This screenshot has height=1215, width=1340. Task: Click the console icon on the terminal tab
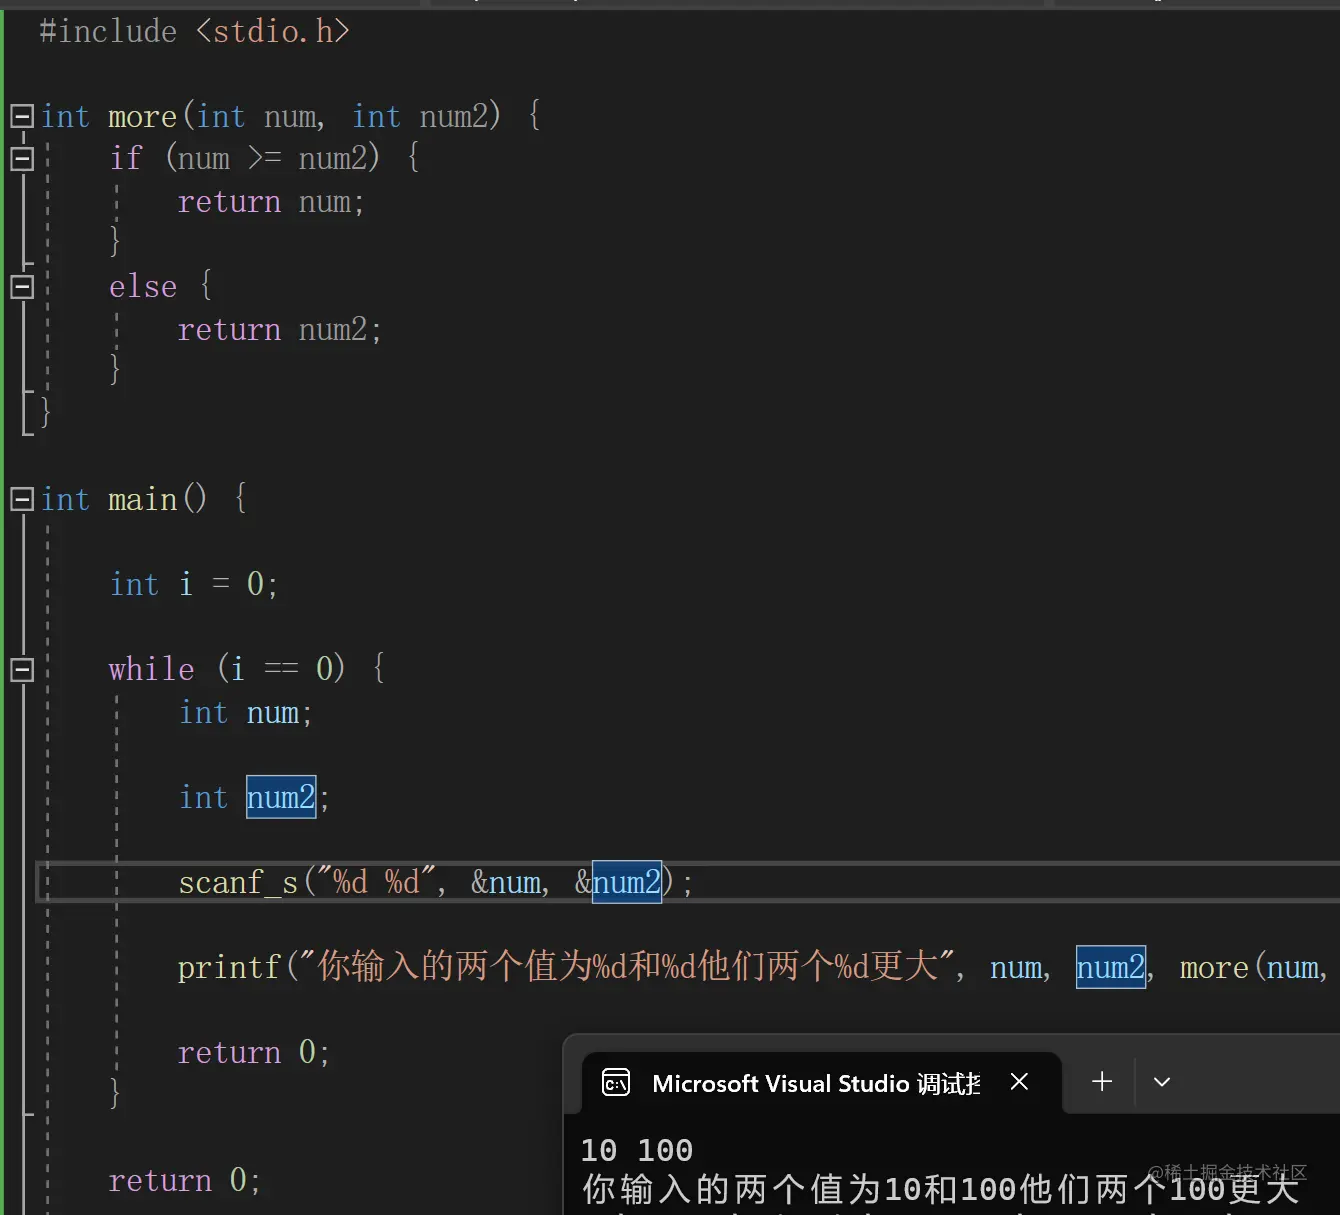tap(616, 1082)
